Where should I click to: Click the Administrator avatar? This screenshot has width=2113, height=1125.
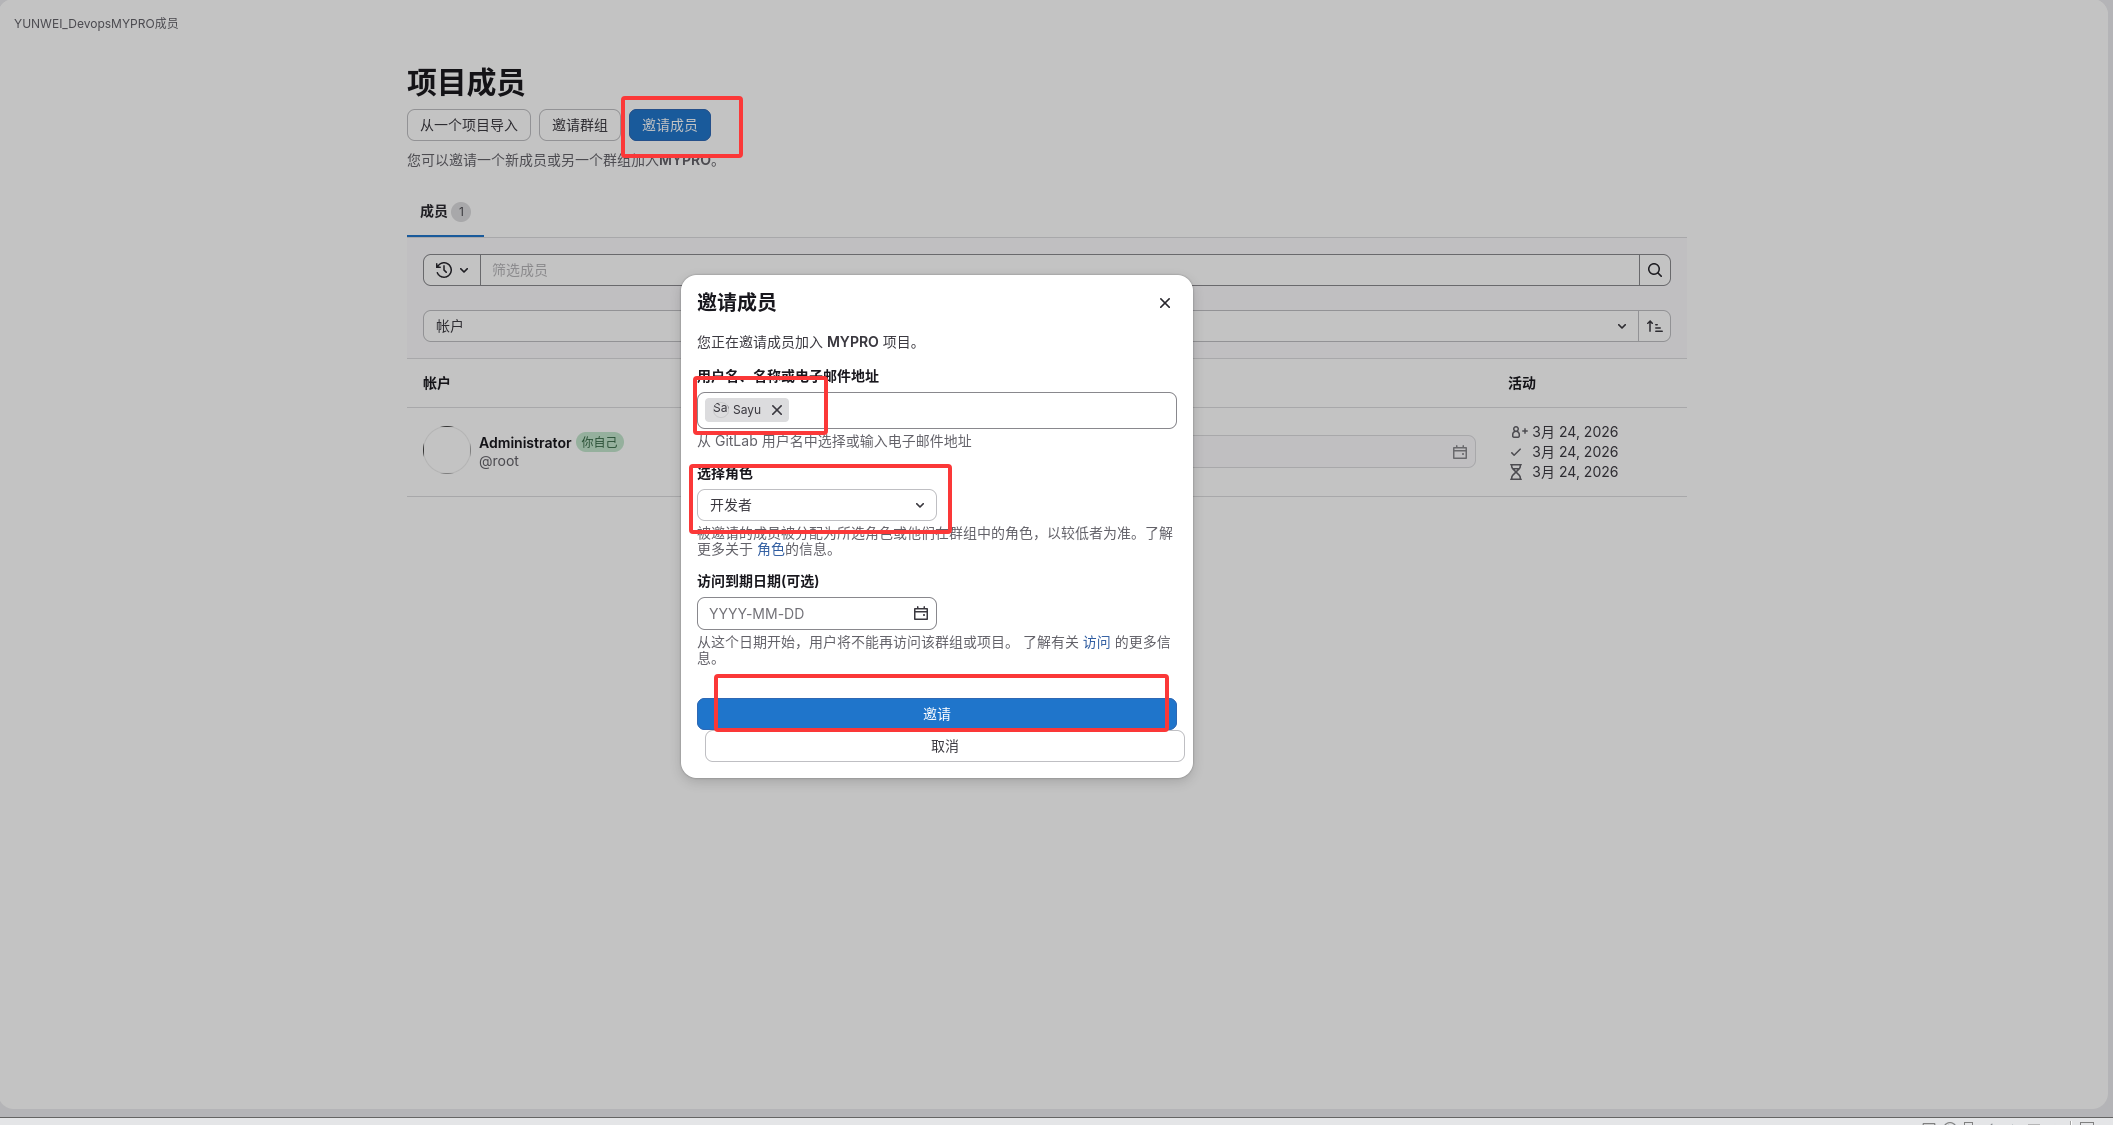[x=446, y=450]
